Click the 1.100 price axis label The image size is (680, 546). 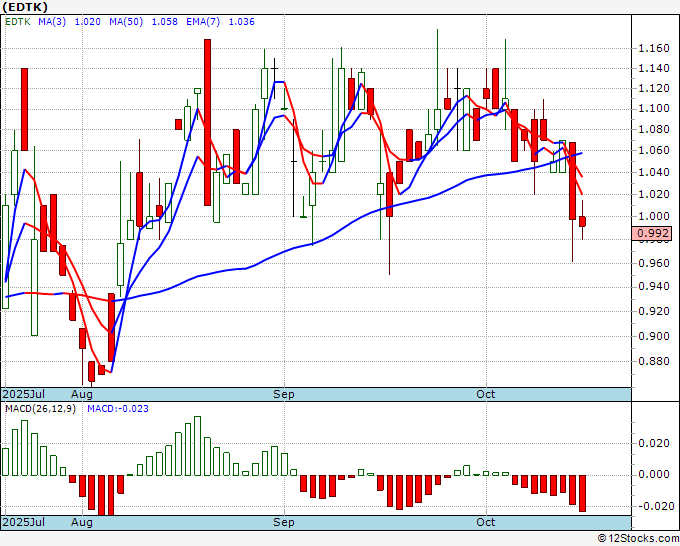click(654, 108)
